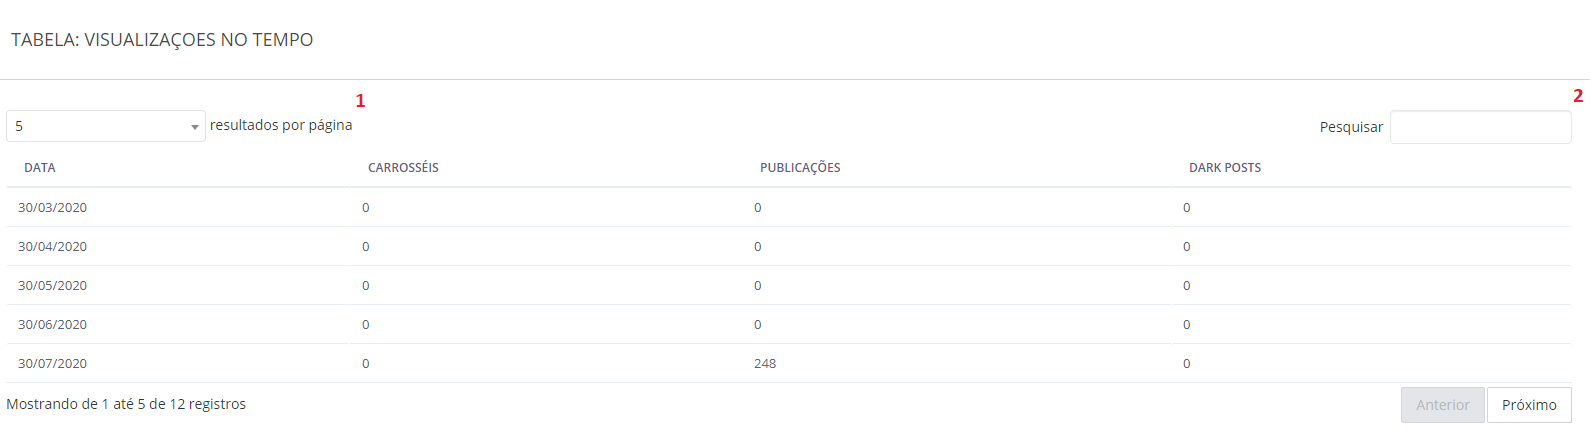
Task: Go to next page with Próximo
Action: click(x=1529, y=405)
